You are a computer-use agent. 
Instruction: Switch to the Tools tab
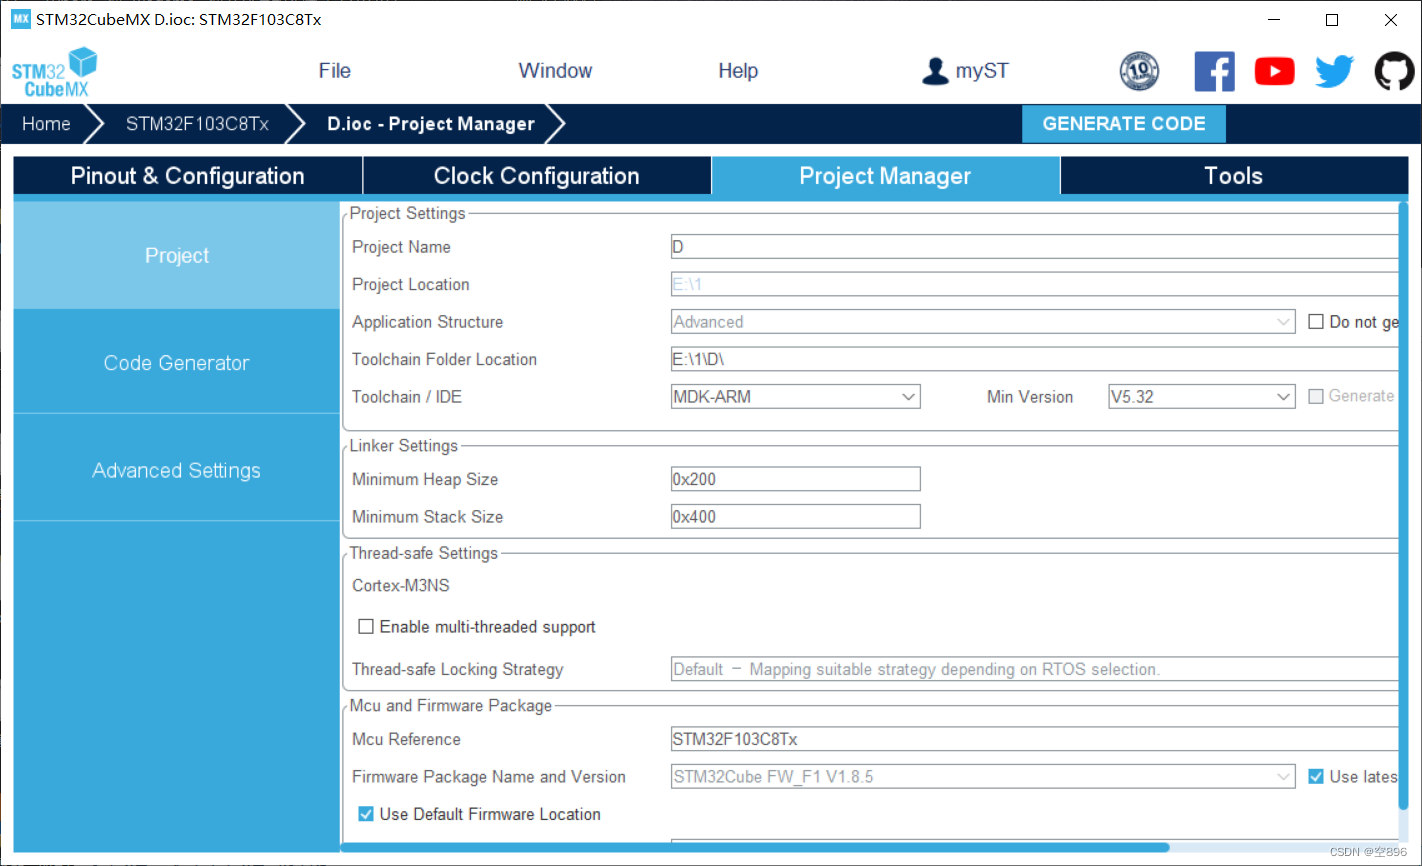pos(1233,176)
